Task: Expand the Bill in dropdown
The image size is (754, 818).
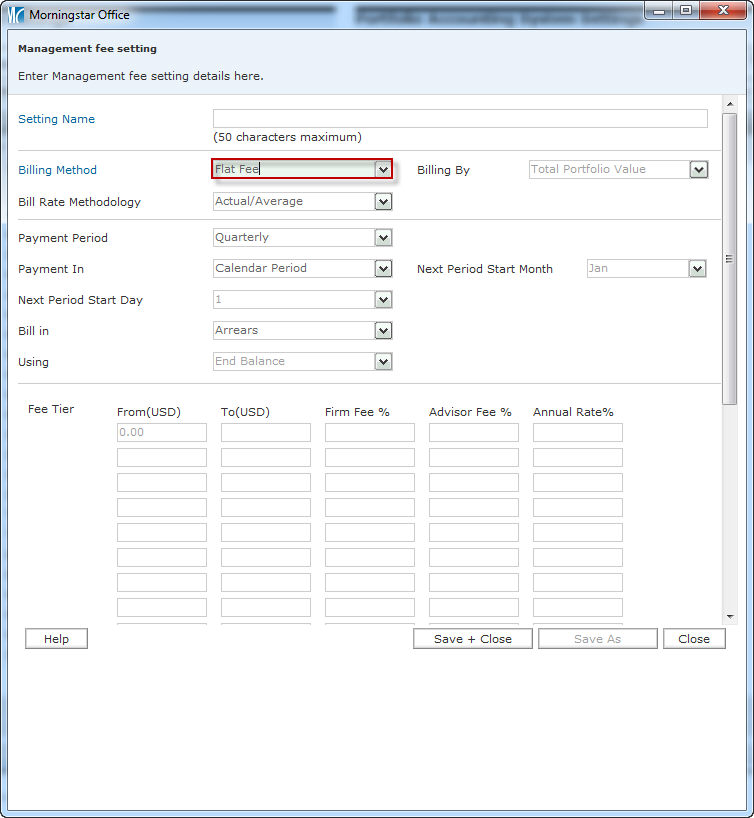Action: [383, 331]
